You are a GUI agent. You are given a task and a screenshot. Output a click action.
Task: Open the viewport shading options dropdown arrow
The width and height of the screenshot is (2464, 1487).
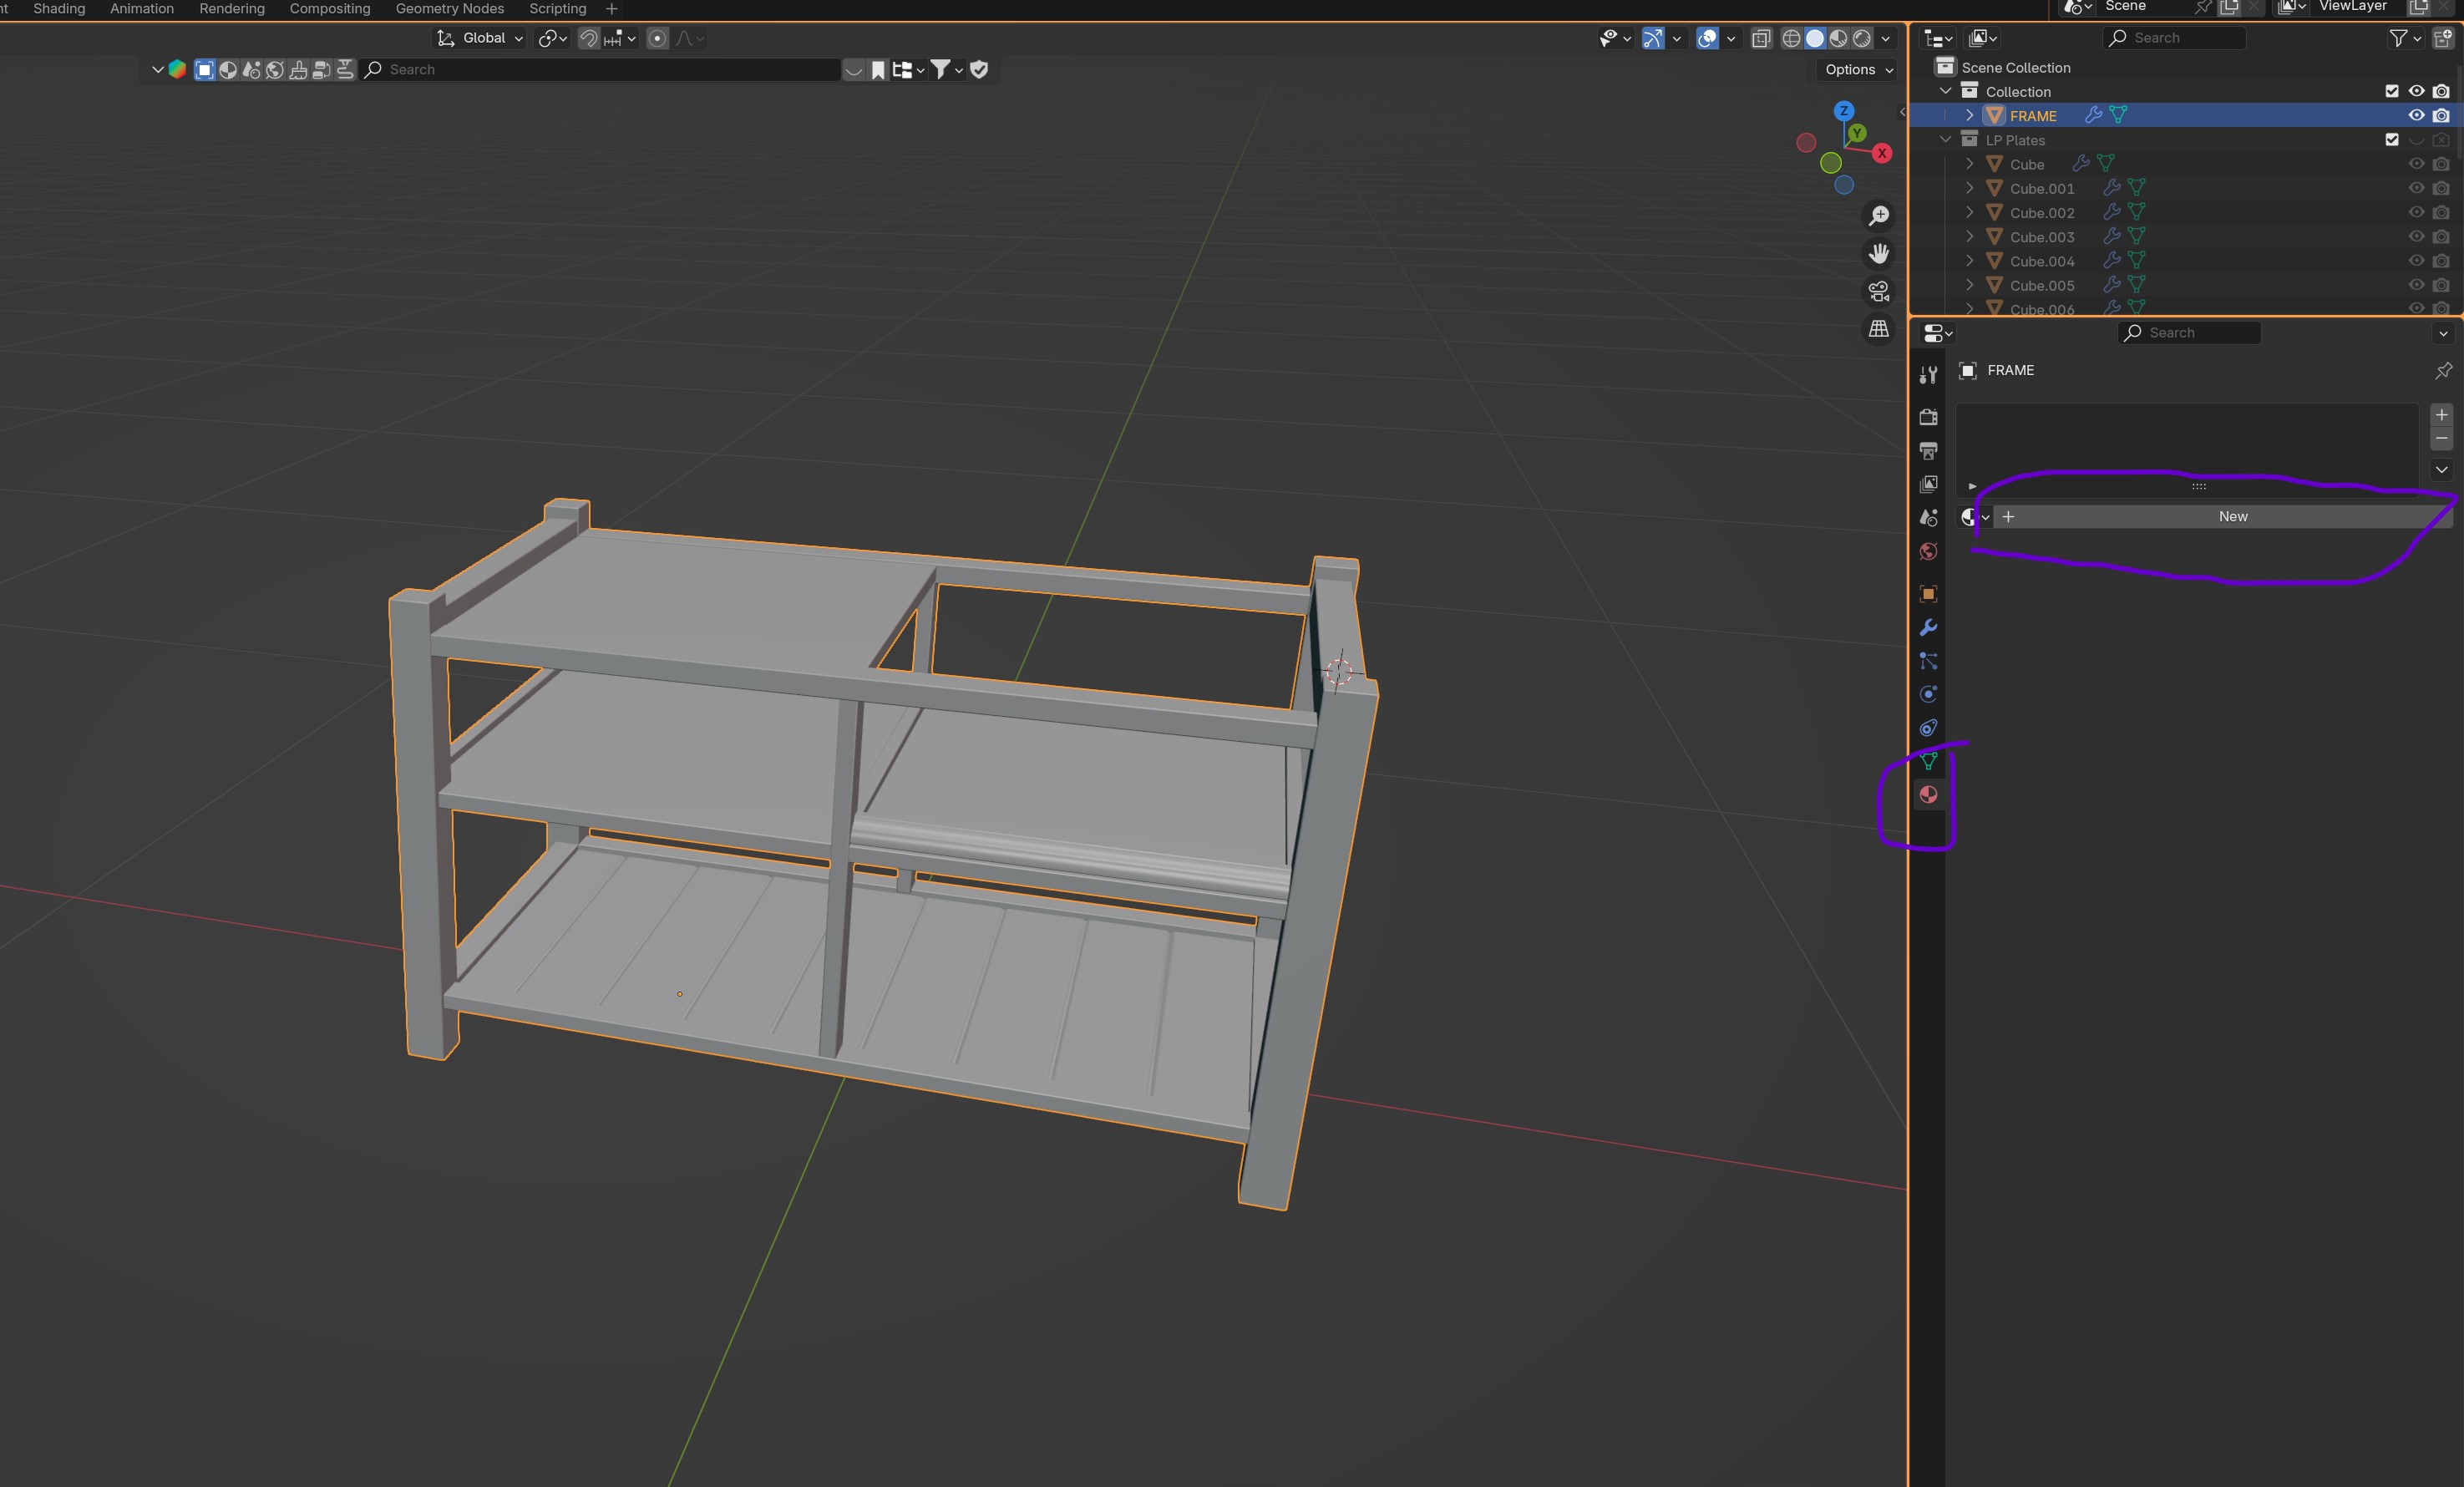(x=1885, y=38)
